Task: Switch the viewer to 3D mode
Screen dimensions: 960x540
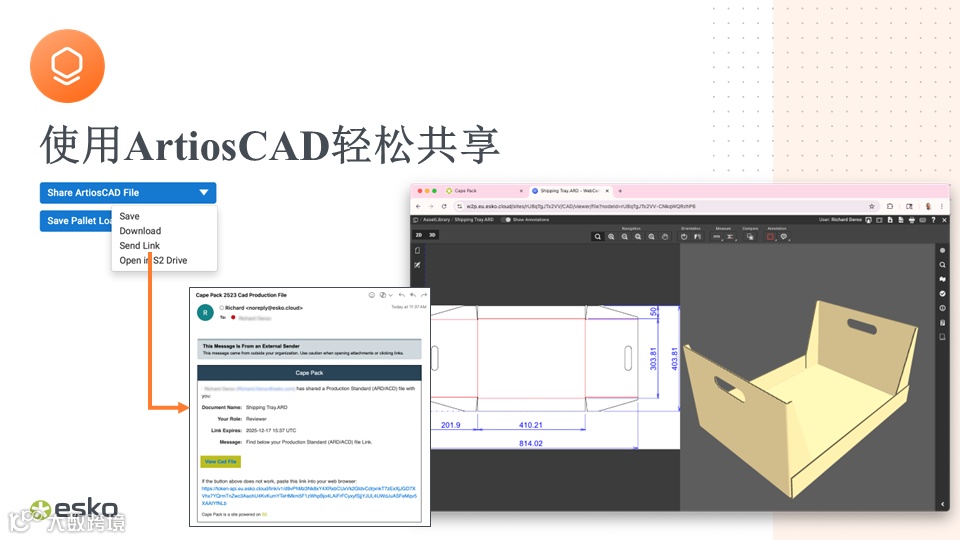Action: pos(432,235)
